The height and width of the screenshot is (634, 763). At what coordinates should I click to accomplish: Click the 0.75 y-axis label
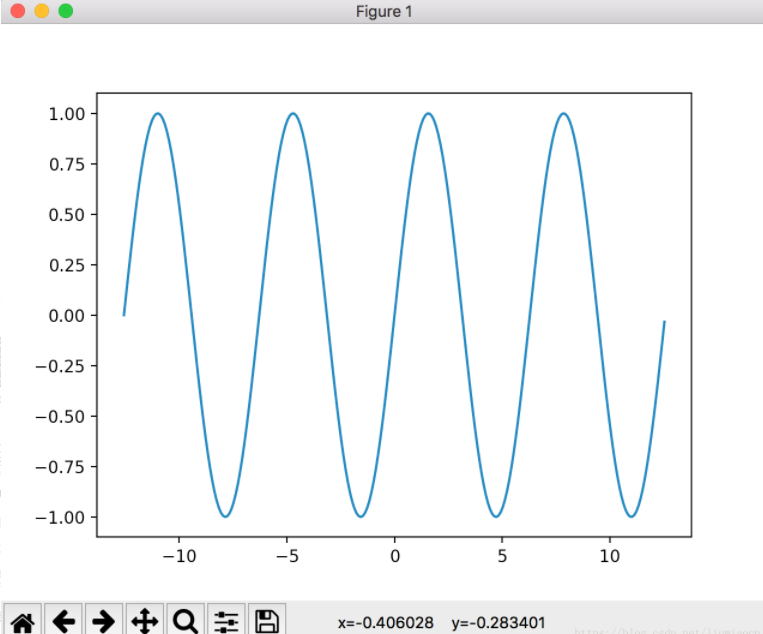tap(67, 164)
